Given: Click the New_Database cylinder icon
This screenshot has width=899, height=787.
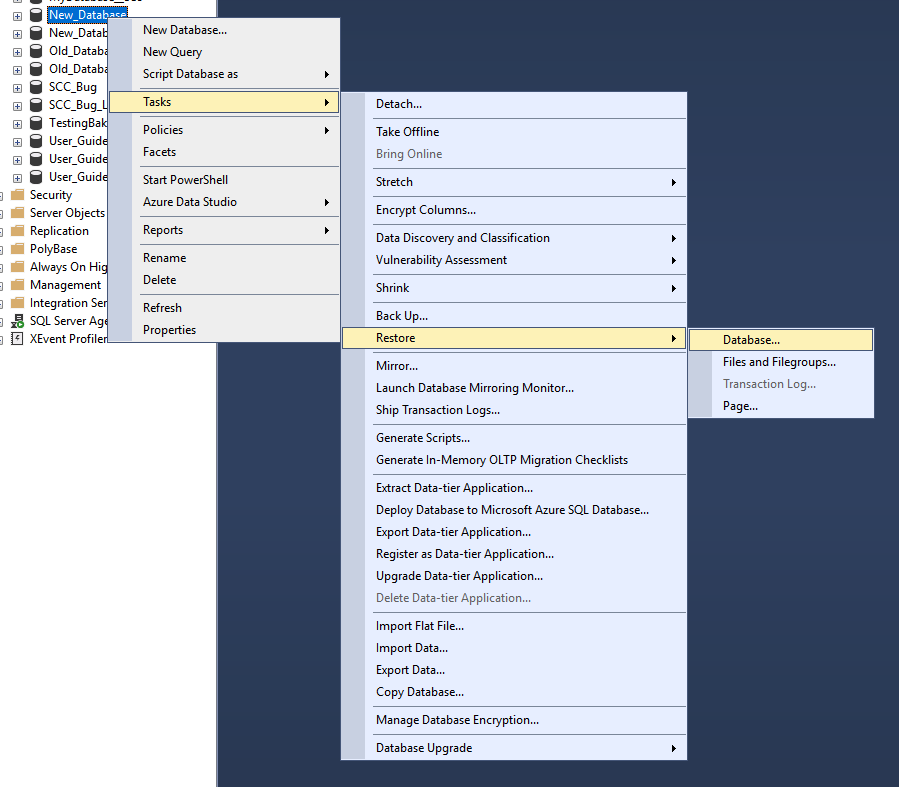Looking at the screenshot, I should (34, 15).
